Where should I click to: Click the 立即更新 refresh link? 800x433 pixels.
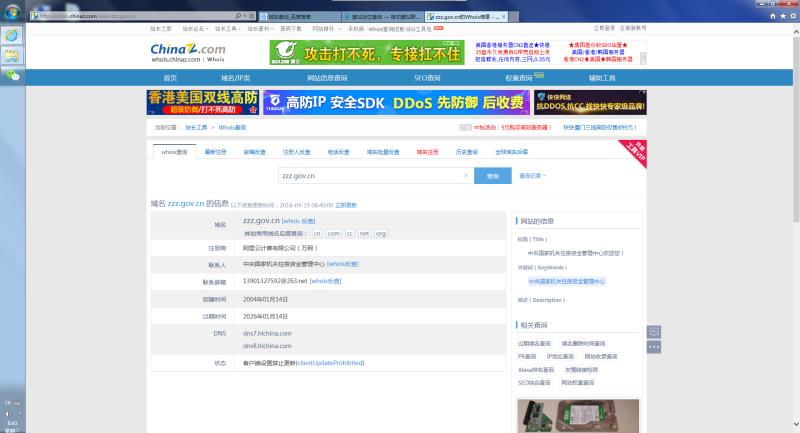pos(346,205)
